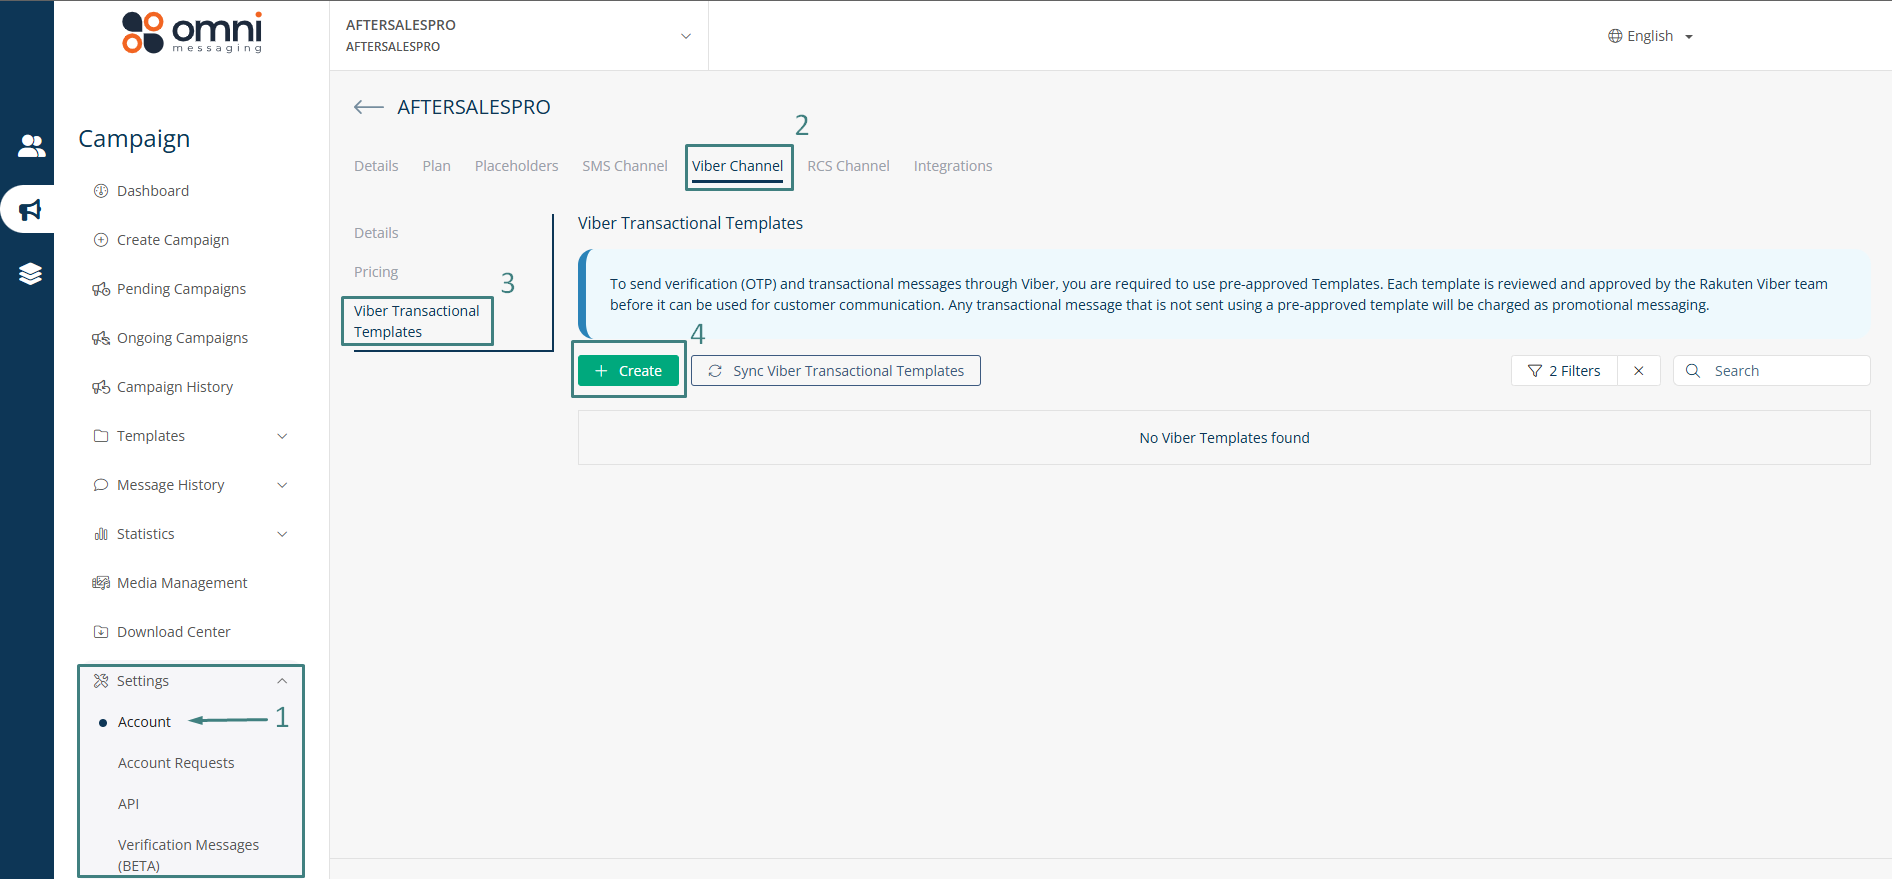The width and height of the screenshot is (1892, 879).
Task: Open the Download Center
Action: click(x=174, y=632)
